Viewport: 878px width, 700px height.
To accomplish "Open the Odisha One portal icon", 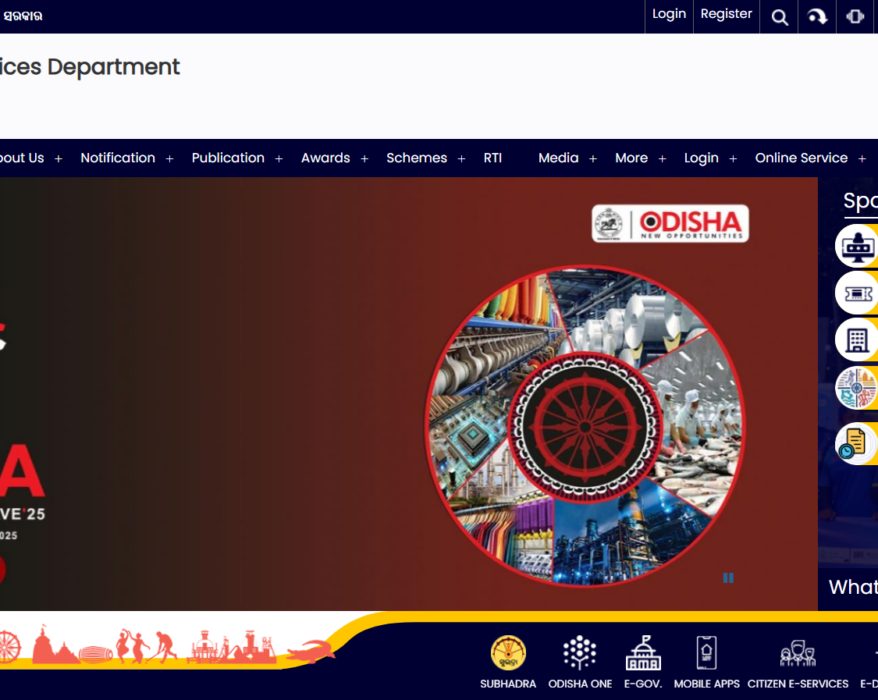I will click(x=580, y=654).
